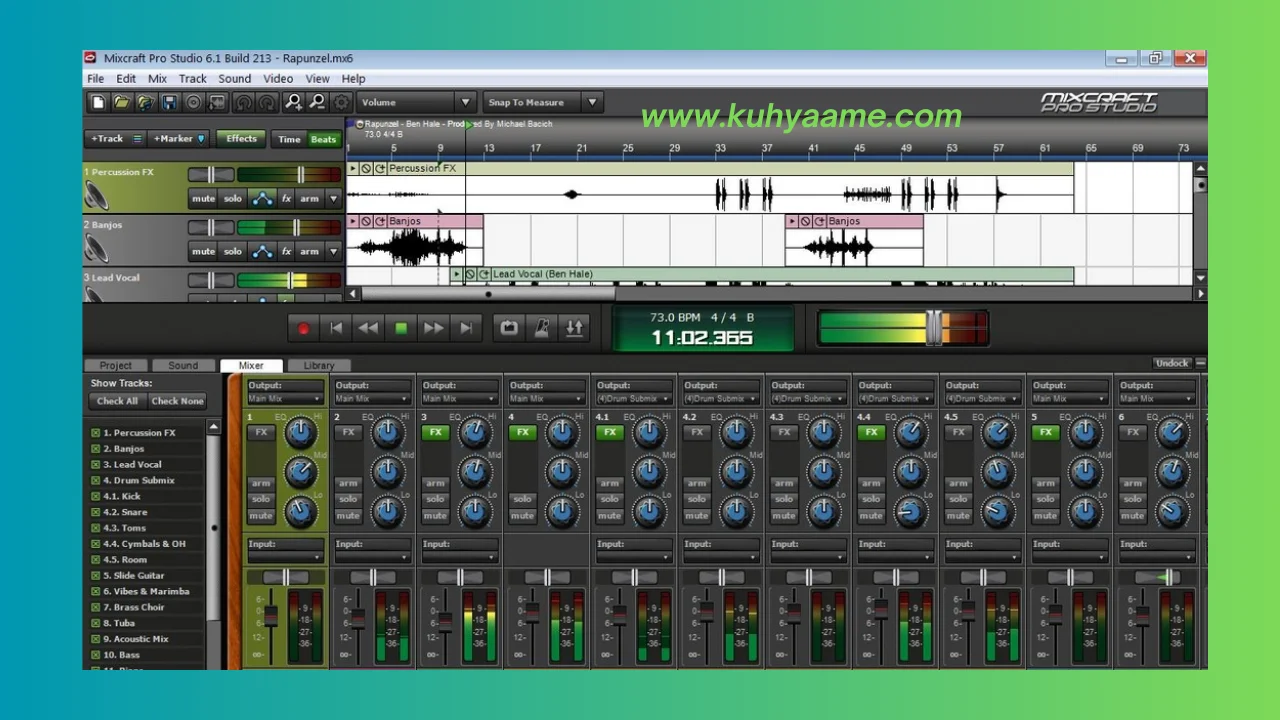The width and height of the screenshot is (1280, 720).
Task: Uncheck the 7. Brass Choir checkbox
Action: [96, 607]
